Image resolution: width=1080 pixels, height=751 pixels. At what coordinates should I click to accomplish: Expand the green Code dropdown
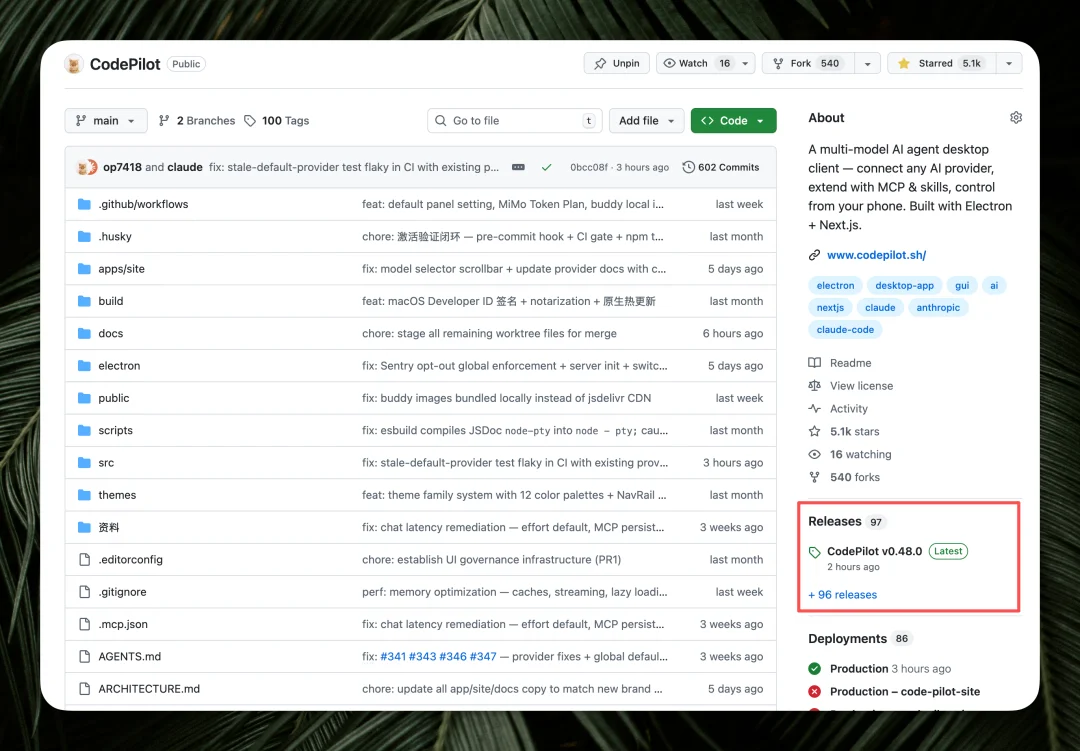(x=733, y=120)
